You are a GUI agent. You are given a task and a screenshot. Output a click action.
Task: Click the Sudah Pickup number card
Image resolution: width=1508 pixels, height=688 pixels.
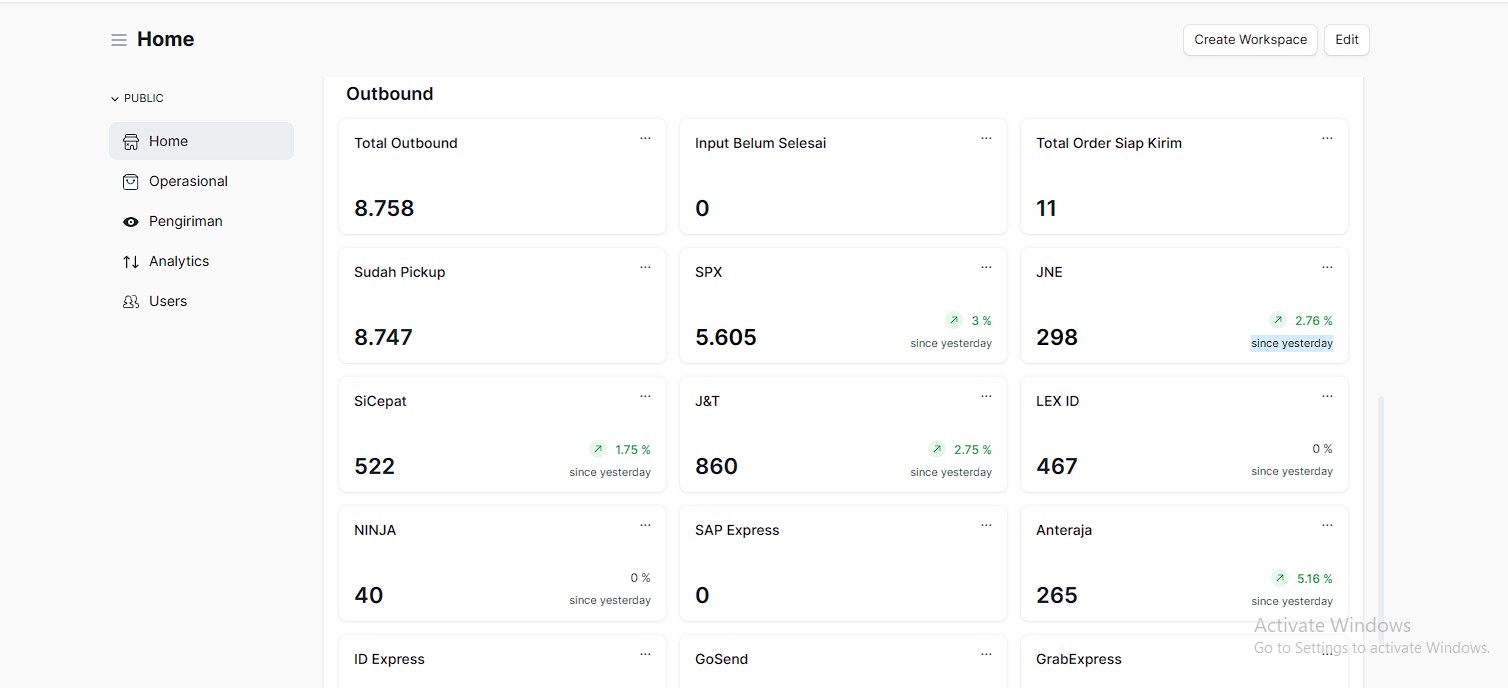502,306
